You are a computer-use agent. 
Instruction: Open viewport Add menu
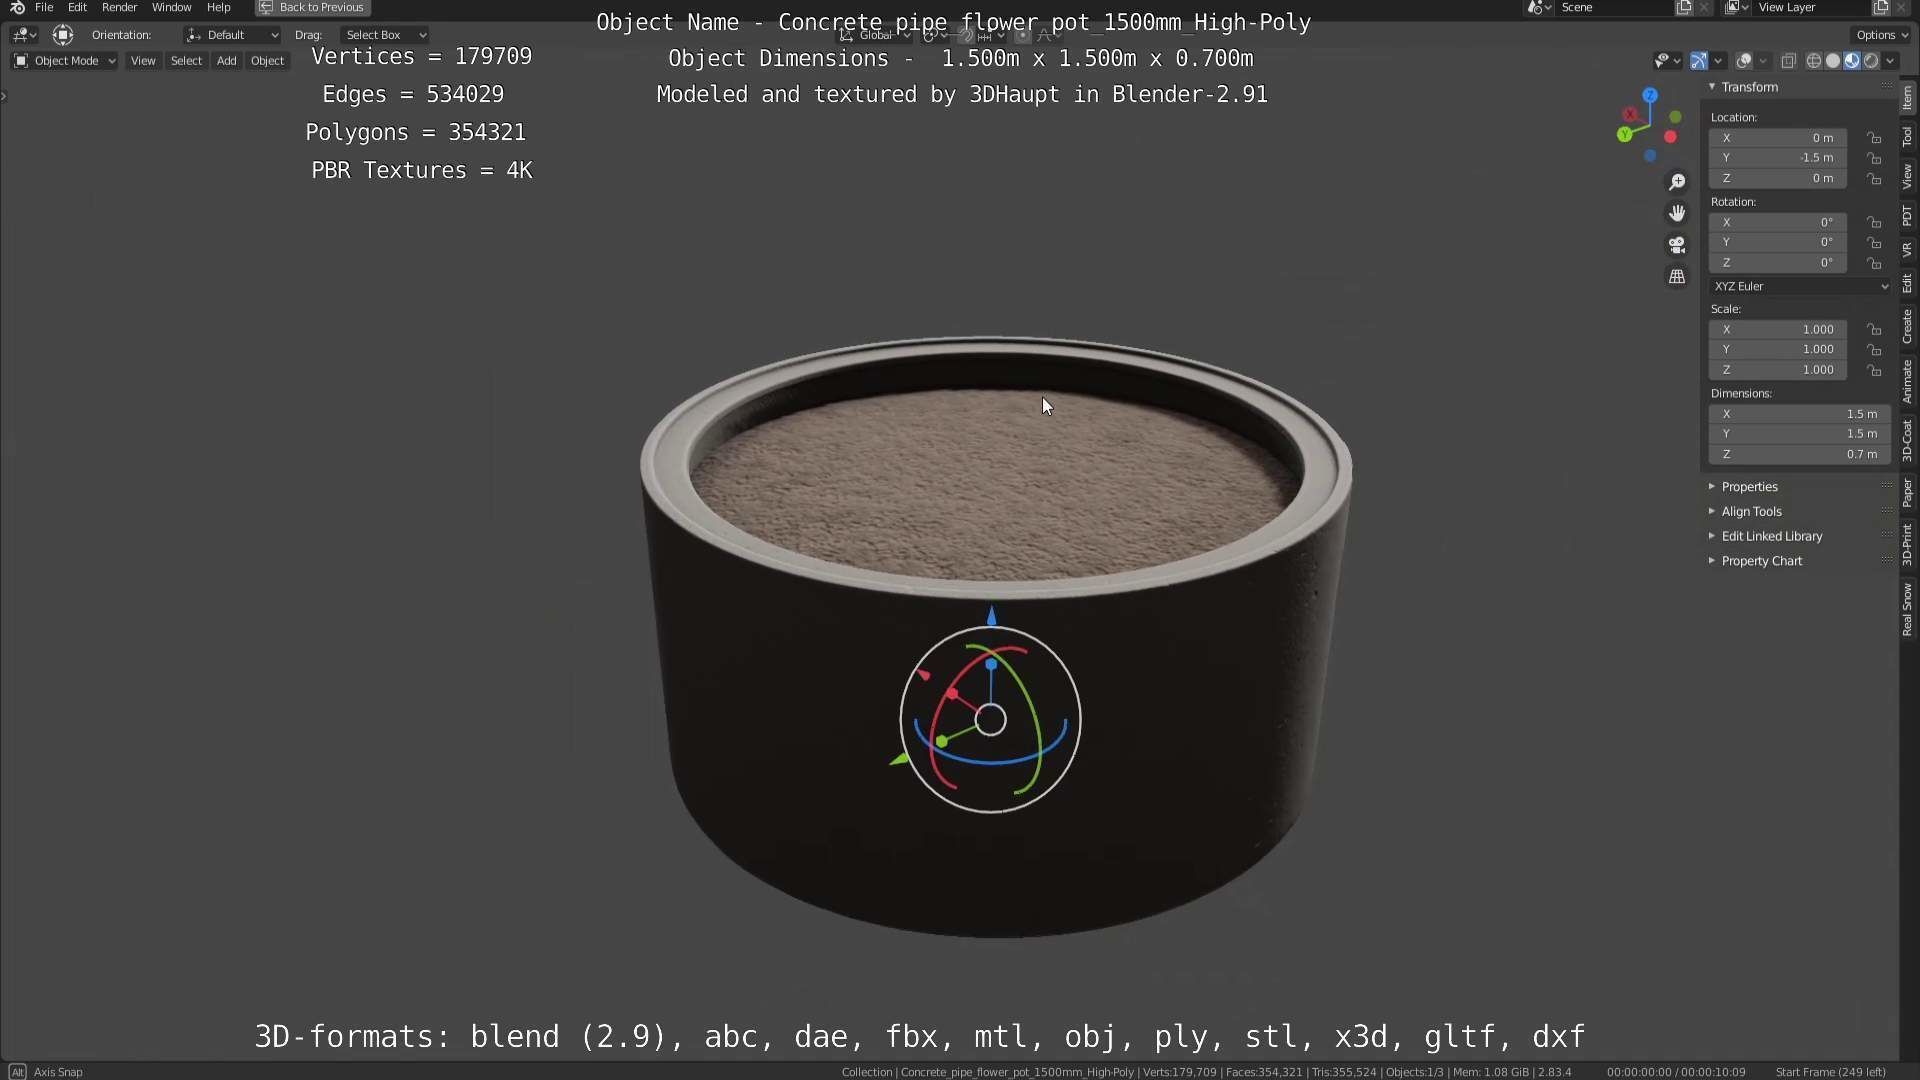pyautogui.click(x=227, y=61)
